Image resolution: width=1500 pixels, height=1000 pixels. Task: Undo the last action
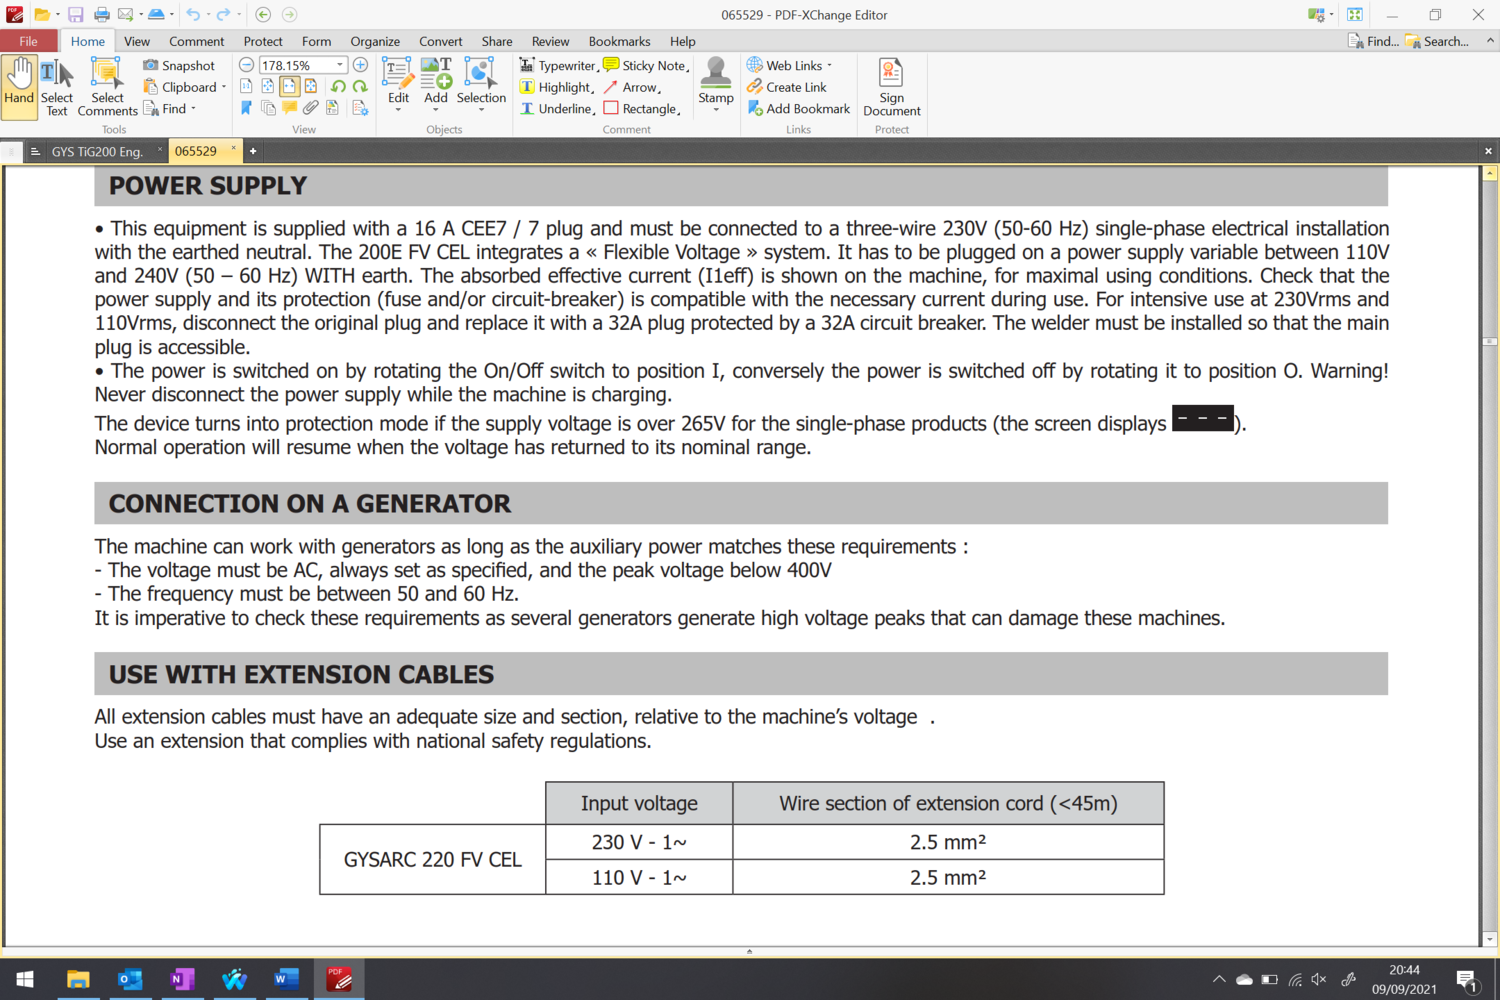click(x=193, y=15)
